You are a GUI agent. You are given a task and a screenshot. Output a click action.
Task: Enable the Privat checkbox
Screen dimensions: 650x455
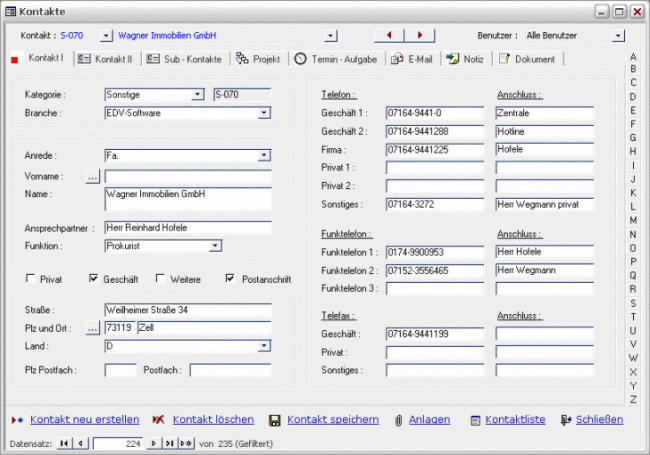31,279
